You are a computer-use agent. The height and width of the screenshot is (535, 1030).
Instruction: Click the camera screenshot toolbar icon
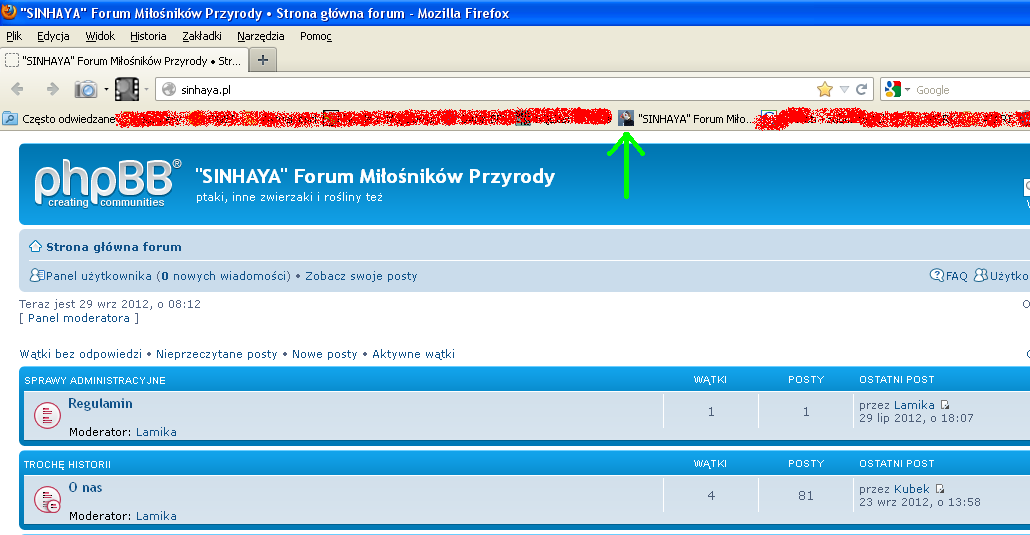pyautogui.click(x=87, y=89)
